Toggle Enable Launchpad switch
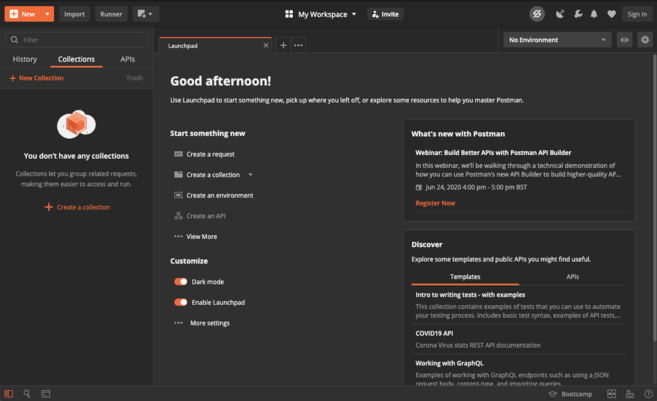Viewport: 657px width, 401px height. click(x=181, y=302)
